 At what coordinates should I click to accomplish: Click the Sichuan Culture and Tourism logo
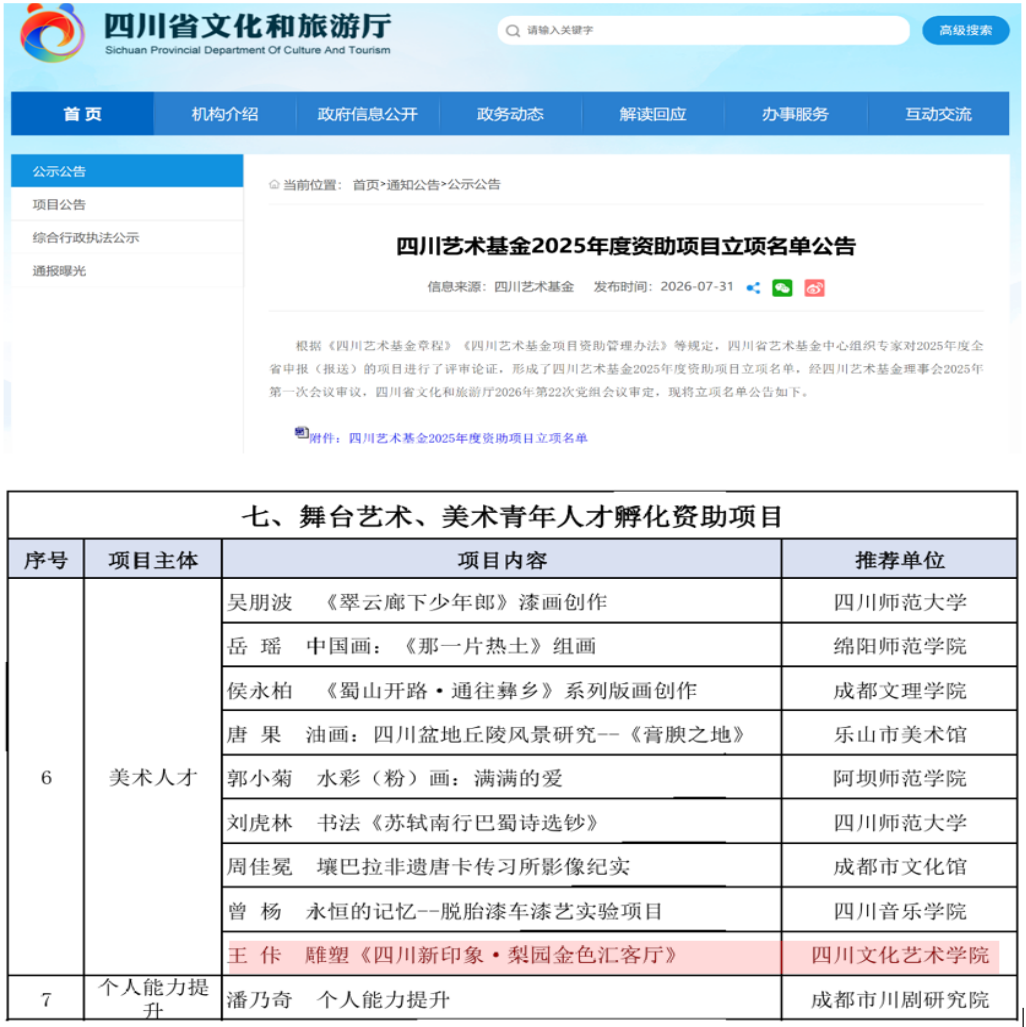tap(52, 33)
